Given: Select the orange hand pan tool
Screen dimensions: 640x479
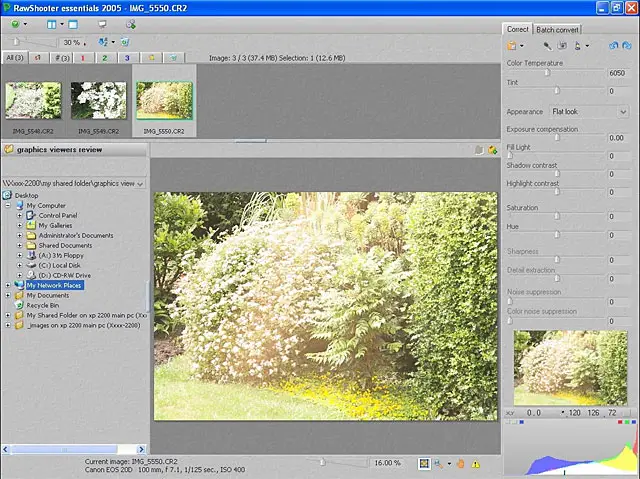Looking at the screenshot, I should (x=461, y=463).
